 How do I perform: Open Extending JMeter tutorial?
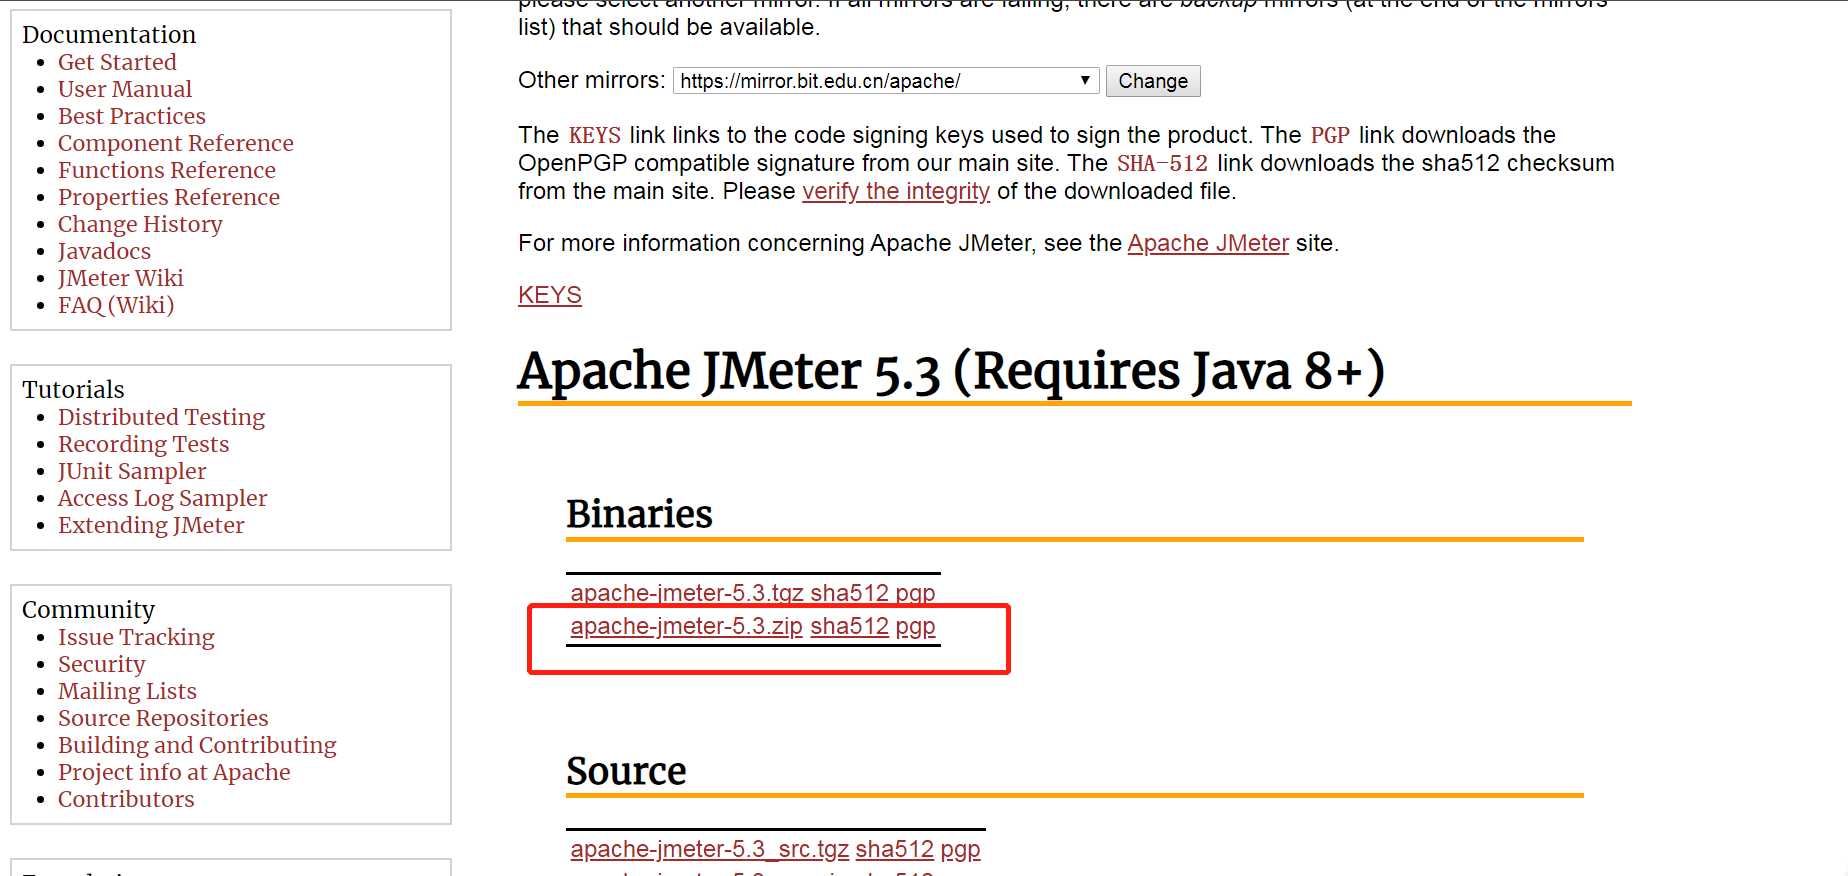pyautogui.click(x=151, y=525)
